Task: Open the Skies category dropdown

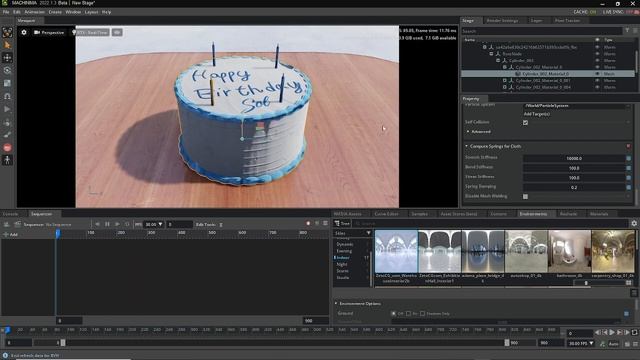Action: point(353,233)
